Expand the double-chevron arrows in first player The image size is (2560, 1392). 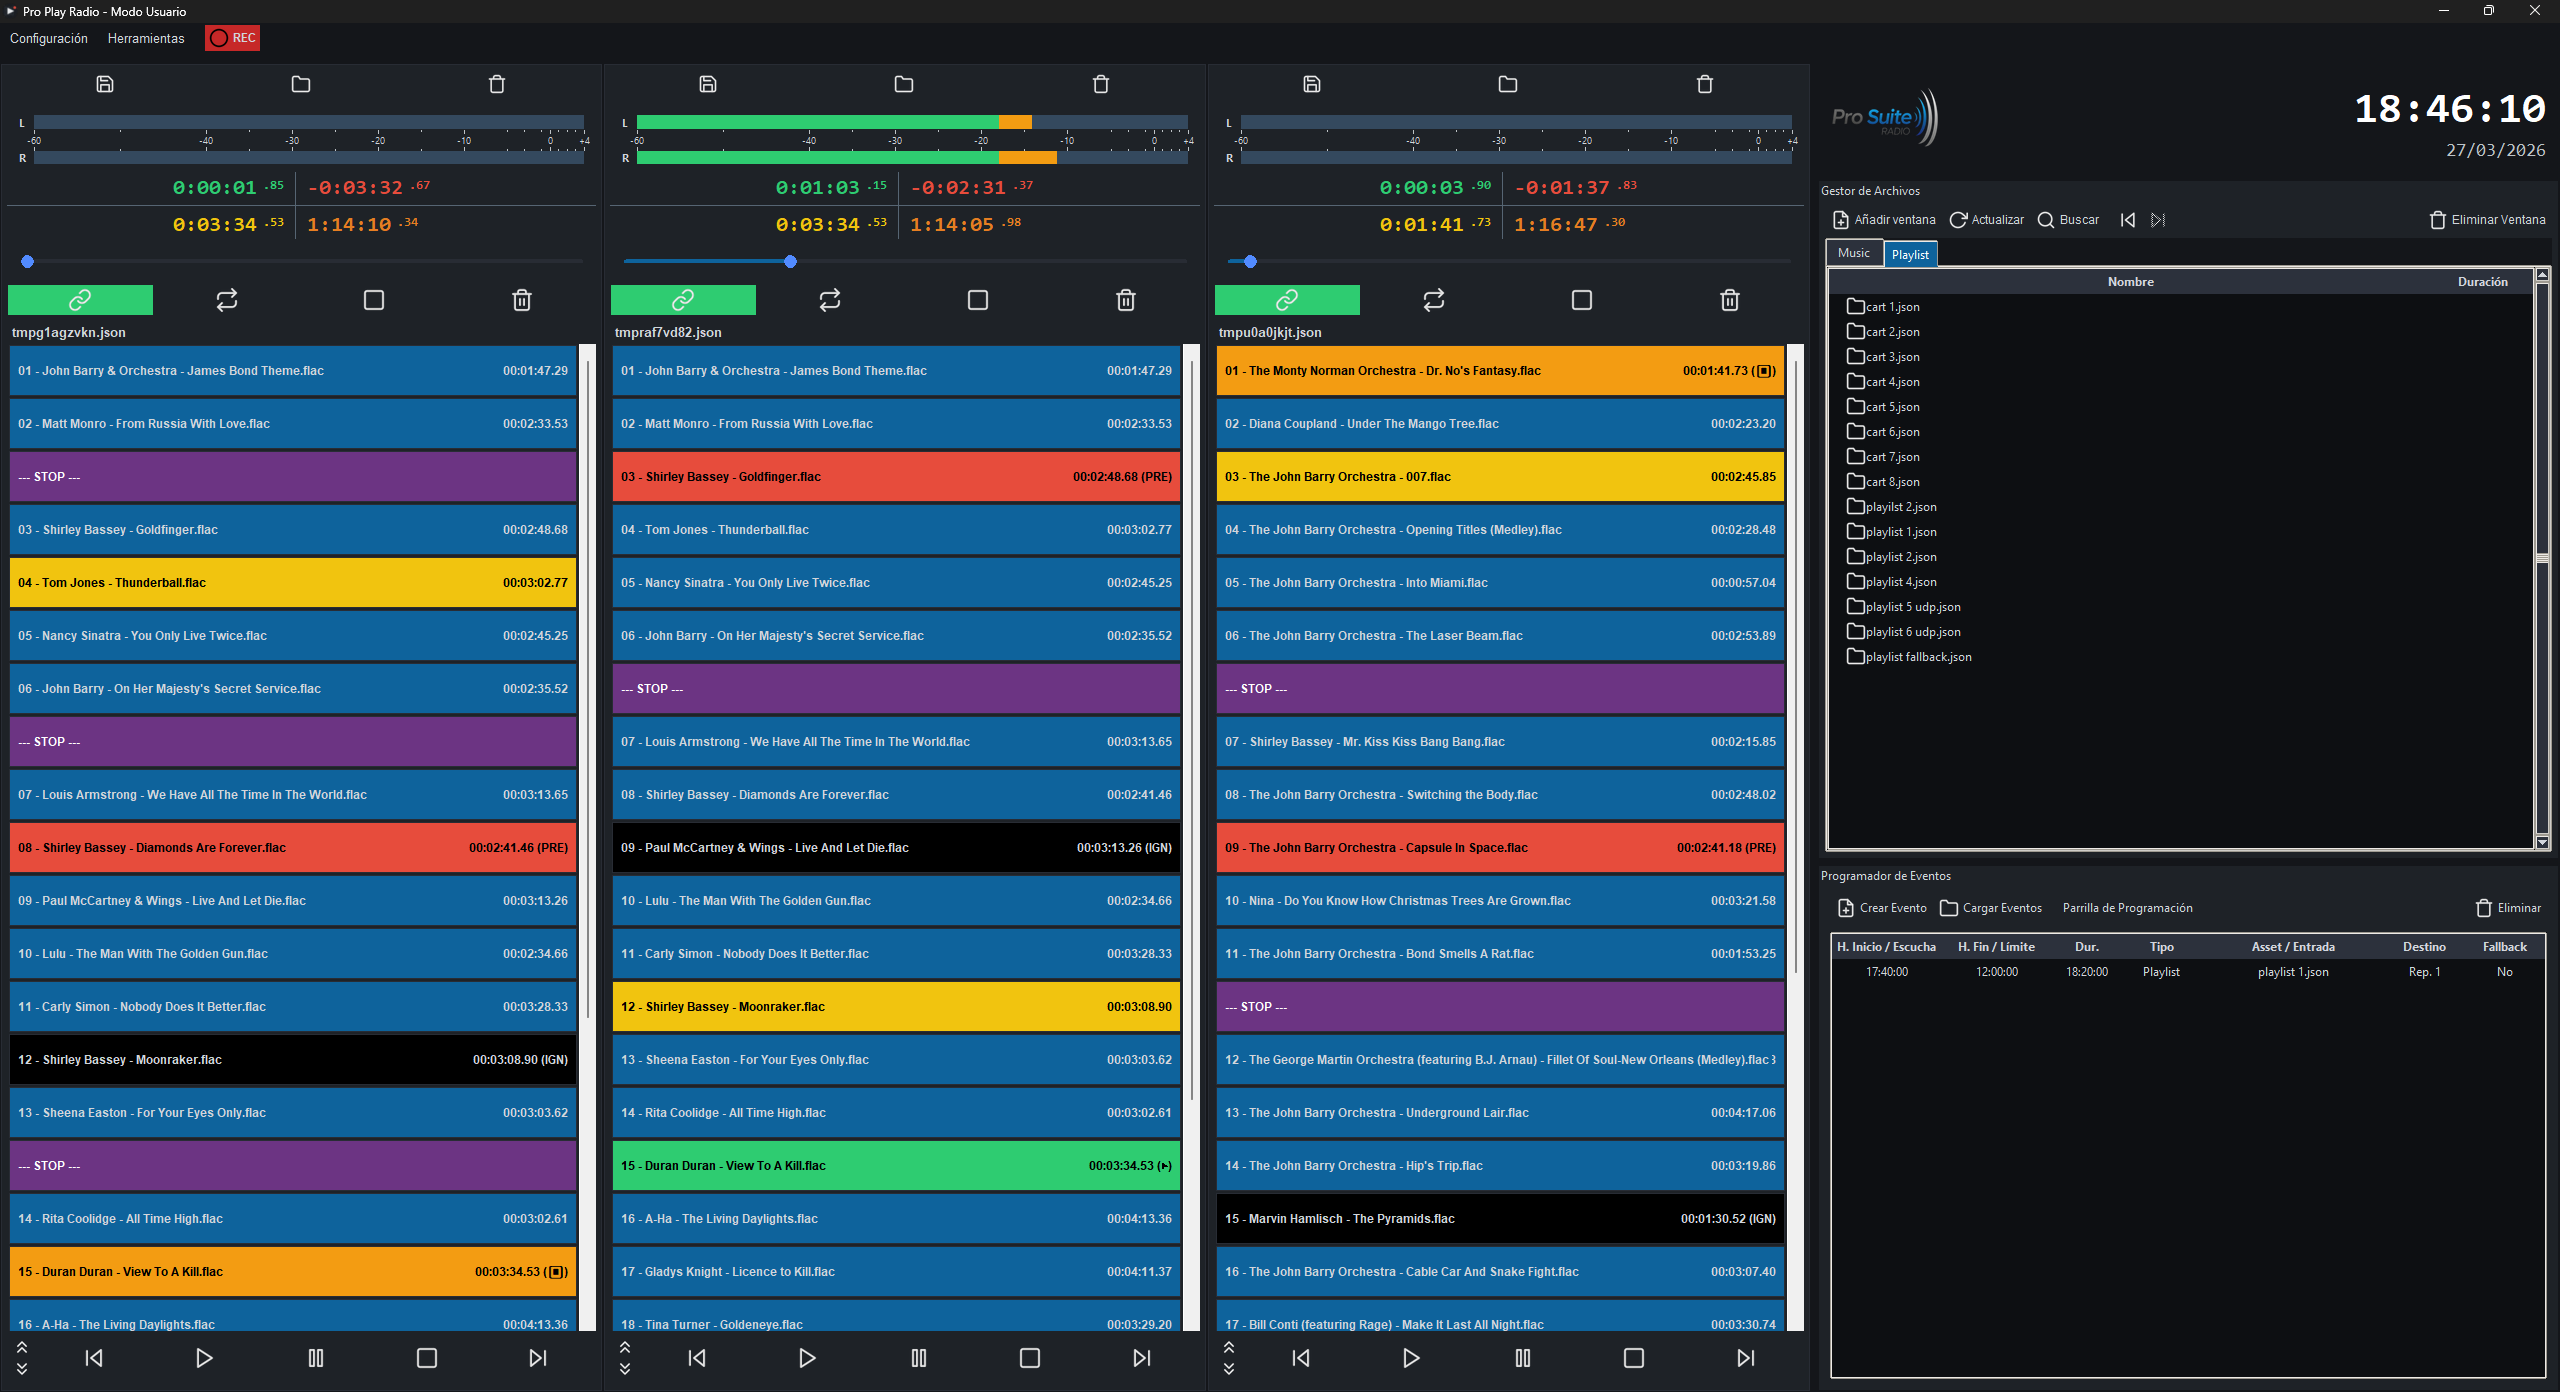click(x=22, y=1358)
